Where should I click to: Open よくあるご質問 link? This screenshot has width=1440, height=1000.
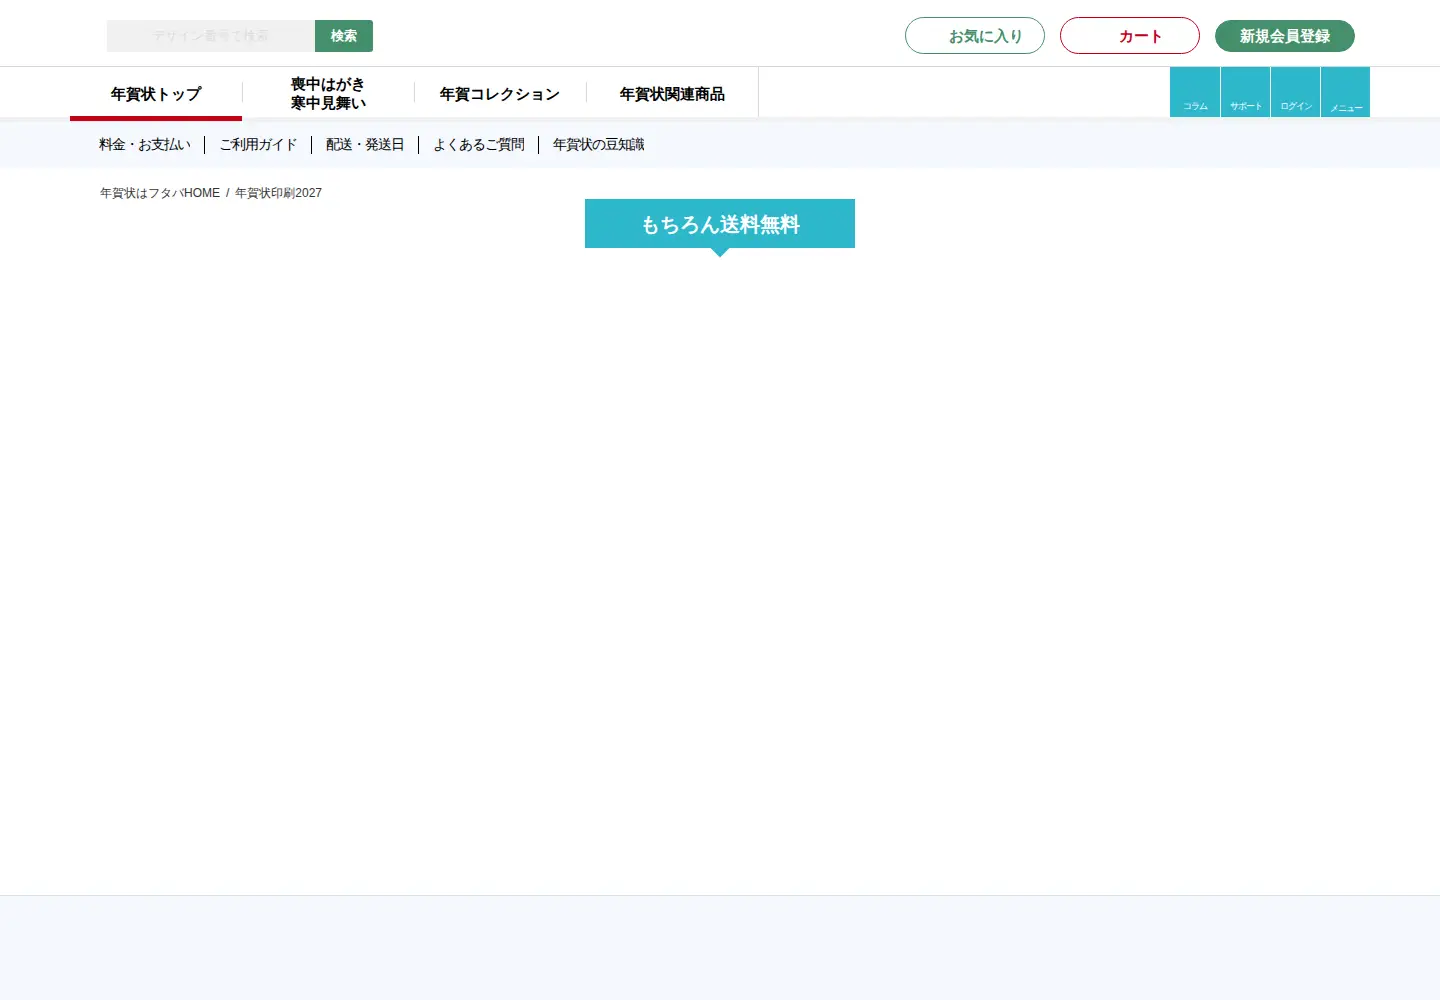tap(479, 145)
